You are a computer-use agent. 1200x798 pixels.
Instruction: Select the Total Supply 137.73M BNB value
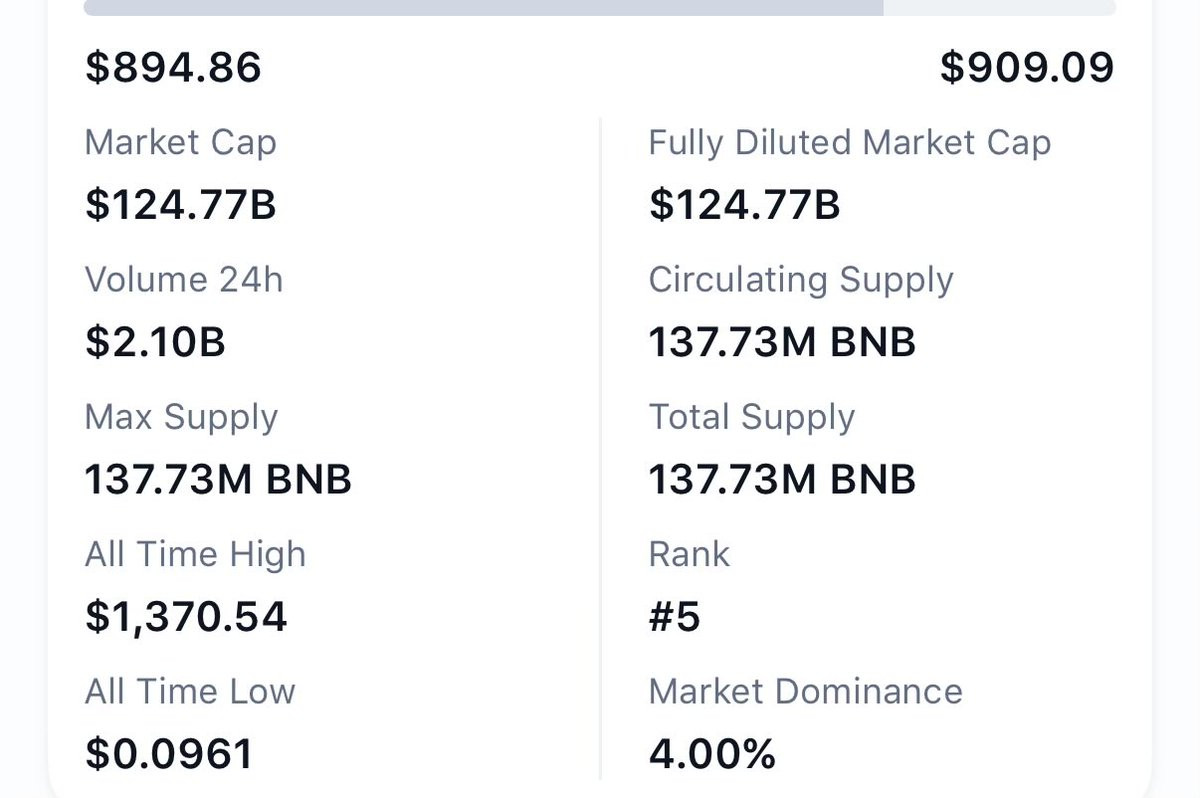tap(782, 480)
